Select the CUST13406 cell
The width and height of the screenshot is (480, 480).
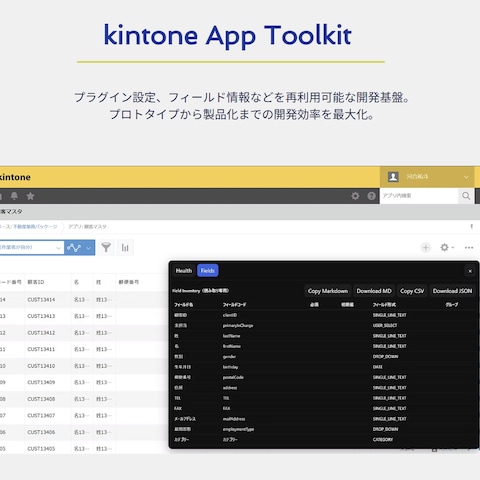tap(41, 432)
